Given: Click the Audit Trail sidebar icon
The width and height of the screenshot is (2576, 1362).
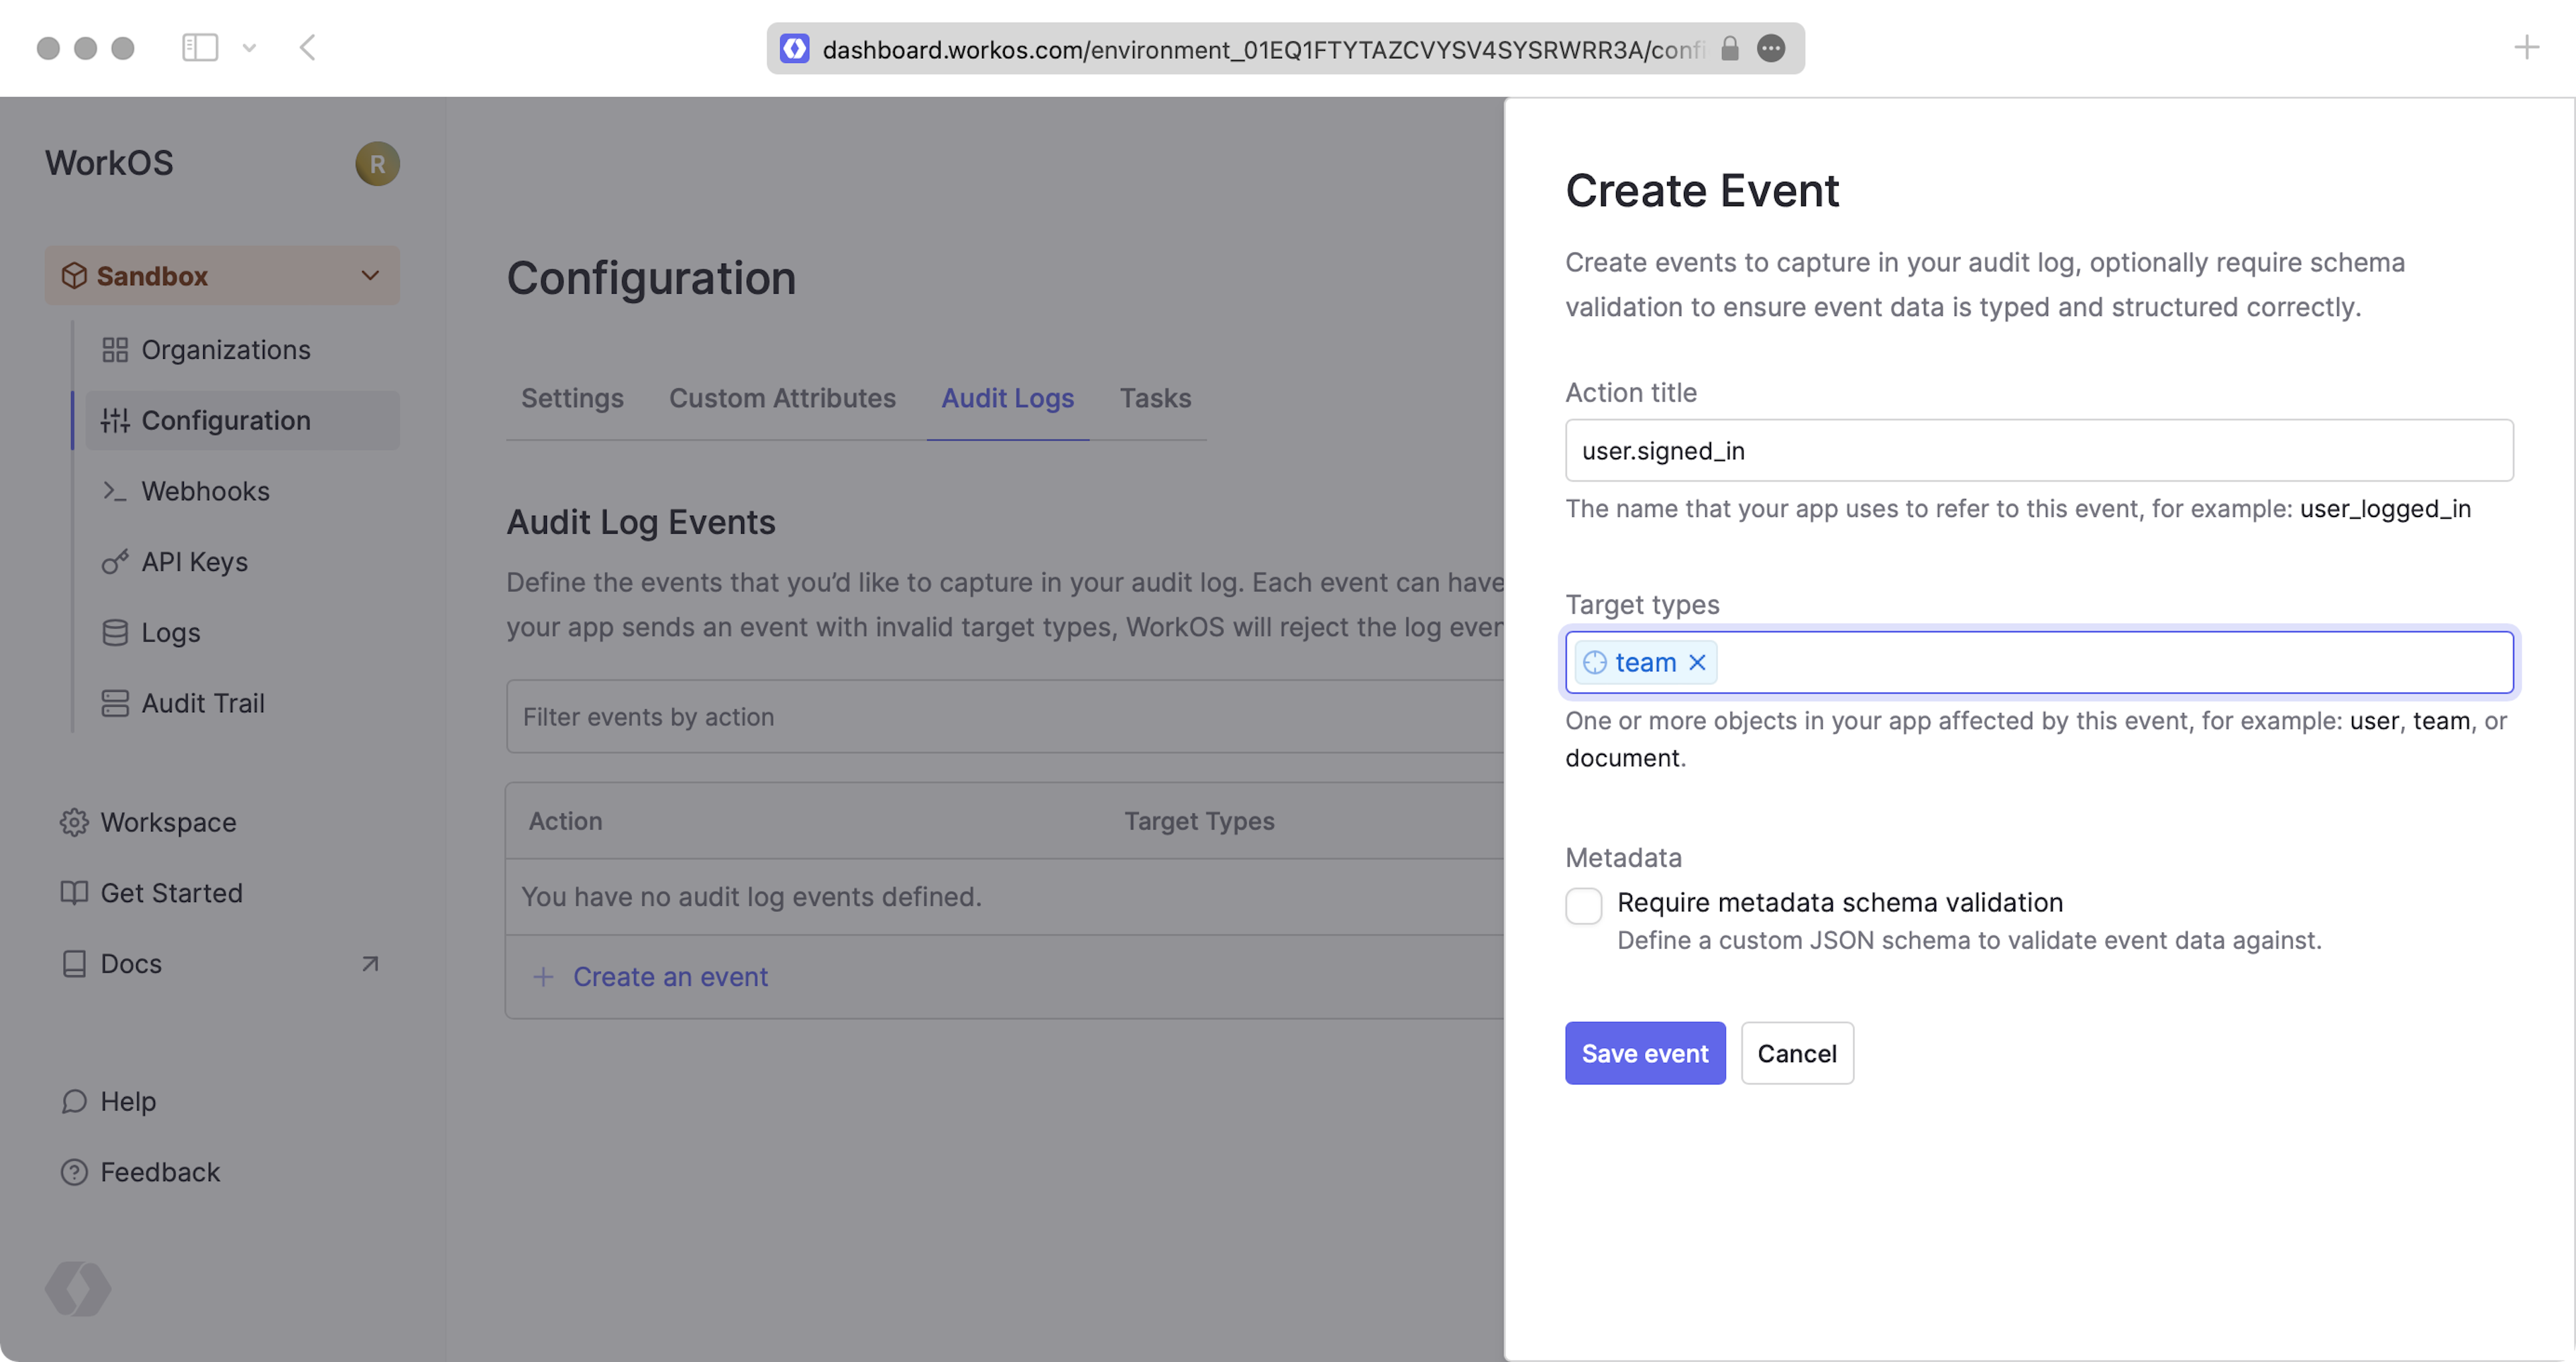Looking at the screenshot, I should [x=115, y=703].
